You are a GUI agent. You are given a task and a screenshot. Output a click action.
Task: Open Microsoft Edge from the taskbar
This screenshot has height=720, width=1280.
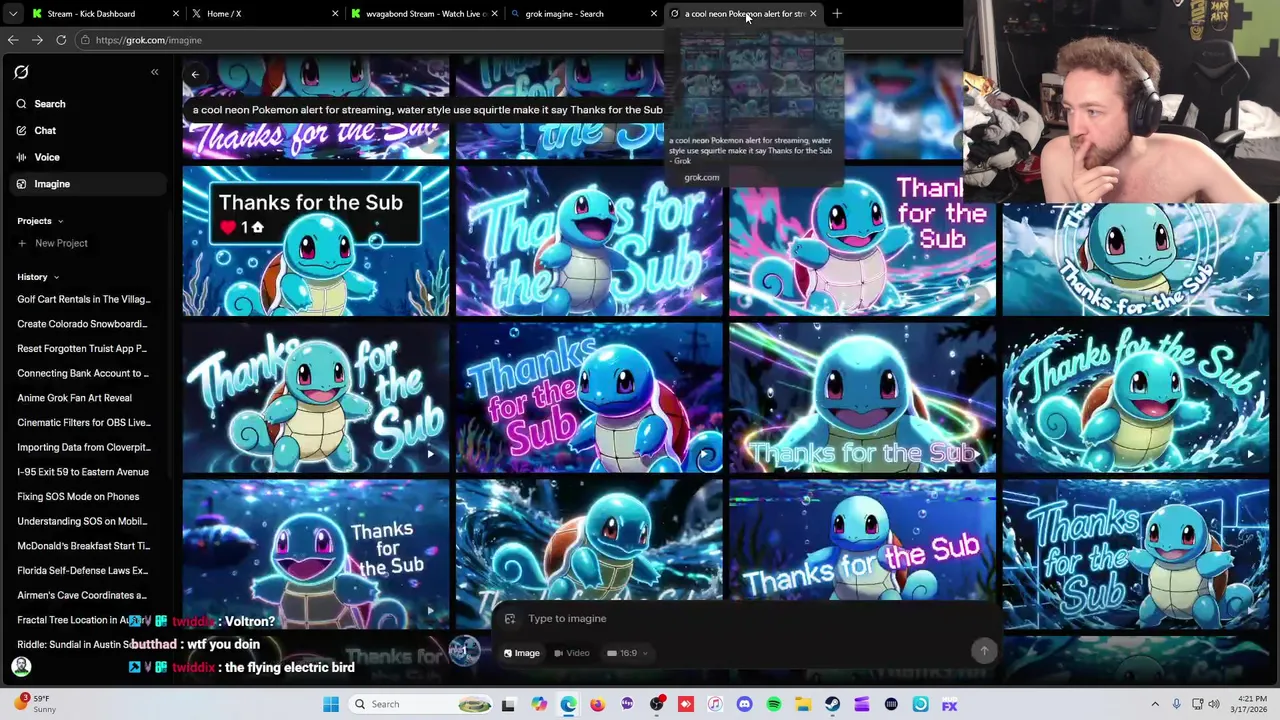[568, 704]
